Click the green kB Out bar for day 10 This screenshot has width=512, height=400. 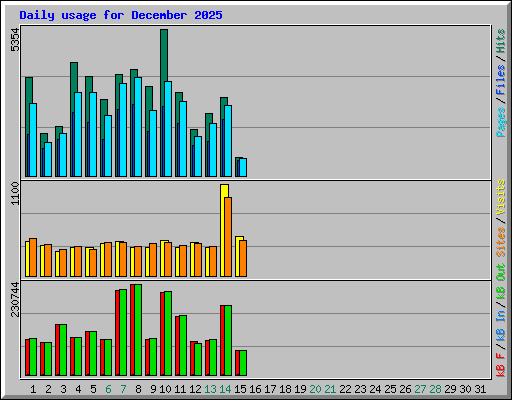168,333
